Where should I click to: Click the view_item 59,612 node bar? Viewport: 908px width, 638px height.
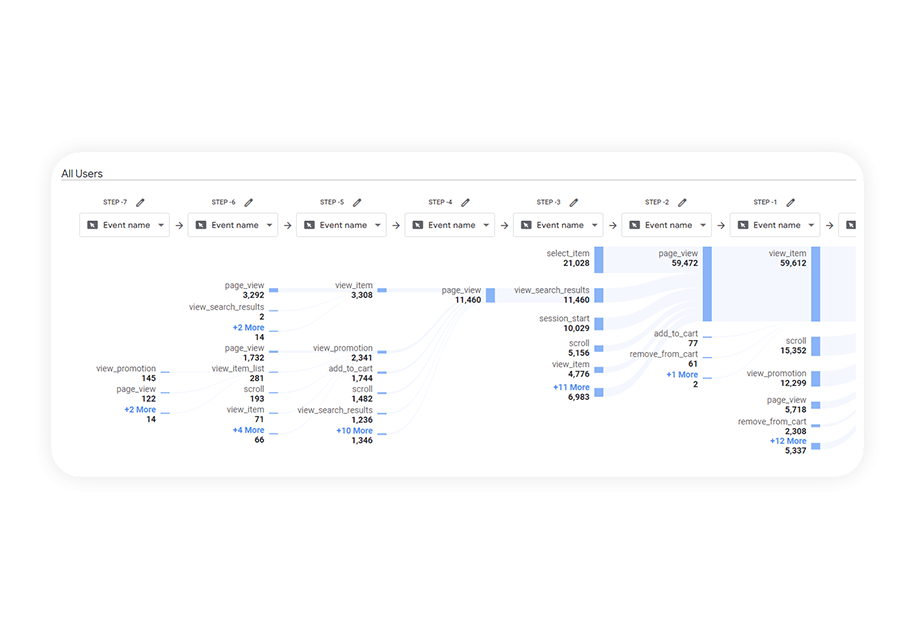[x=815, y=284]
